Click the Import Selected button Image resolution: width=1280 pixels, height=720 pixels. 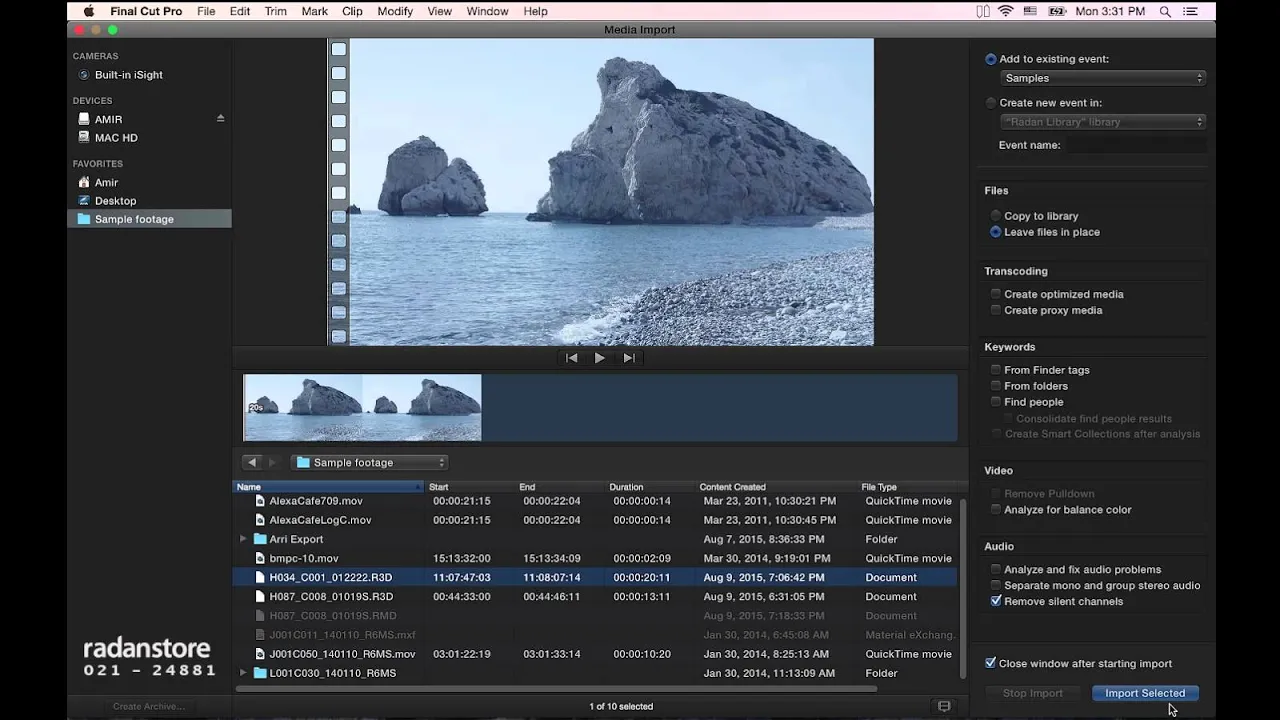[1145, 693]
